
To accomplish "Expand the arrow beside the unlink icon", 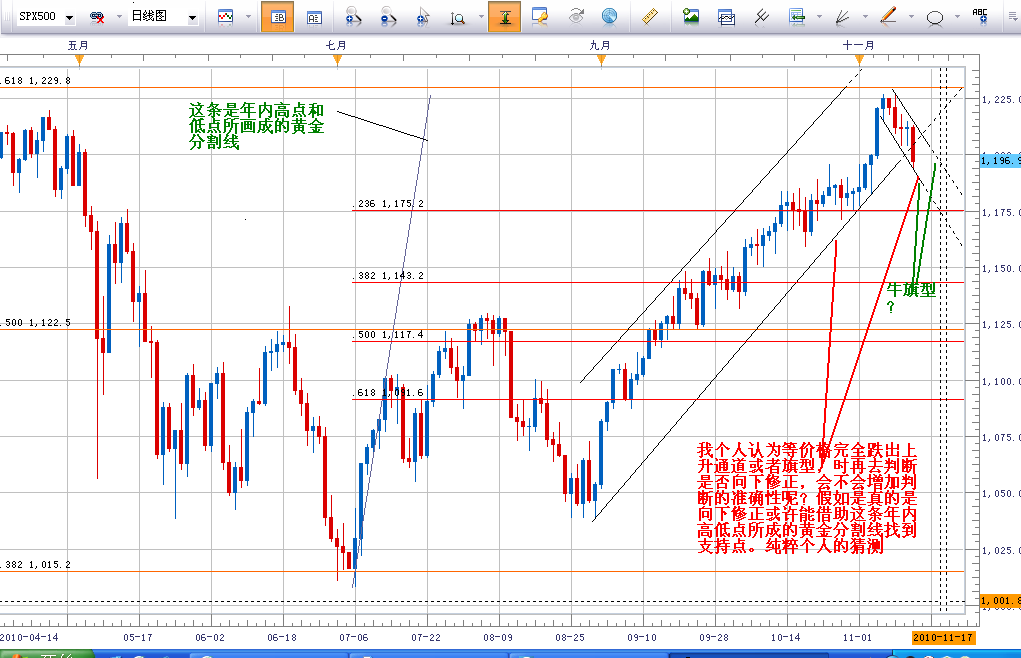I will point(119,17).
